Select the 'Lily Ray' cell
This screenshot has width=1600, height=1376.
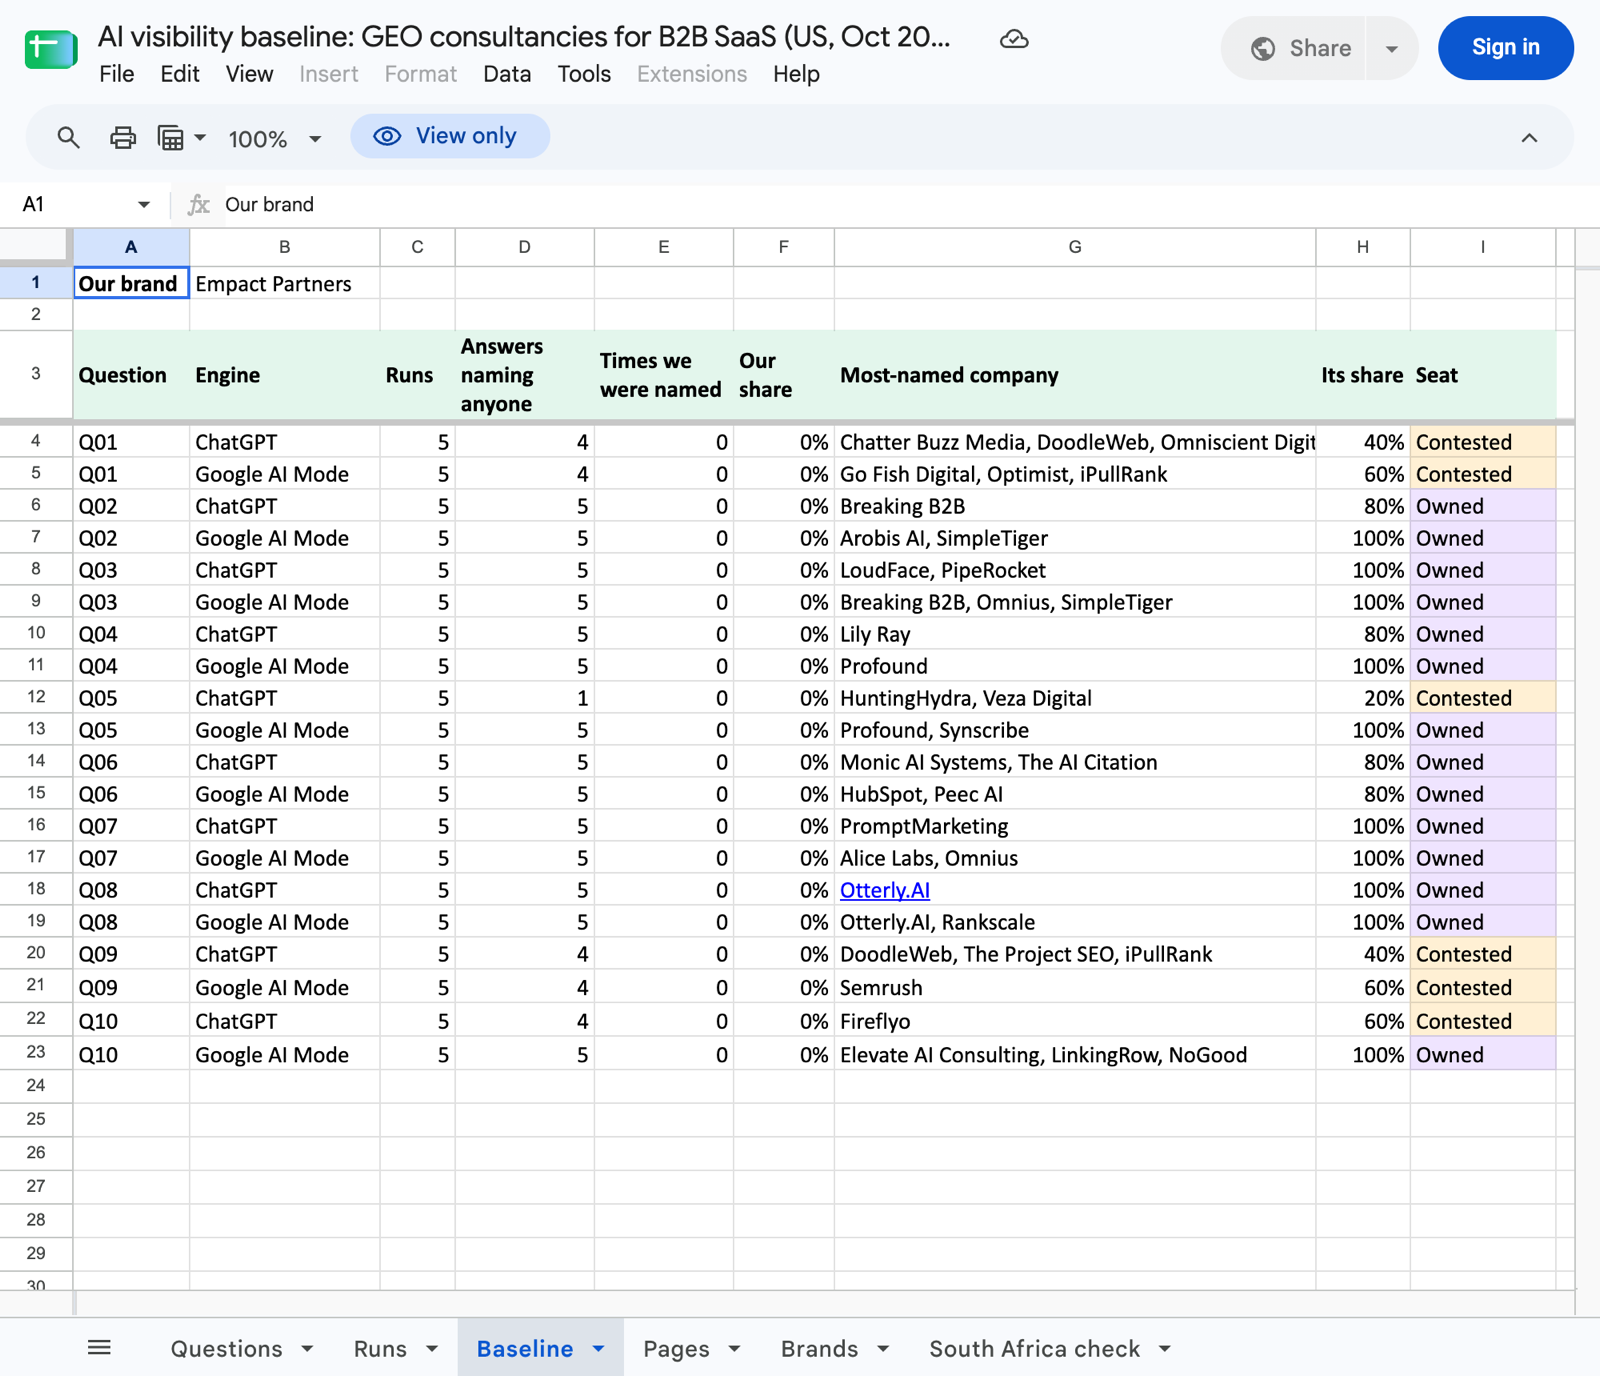coord(1075,634)
